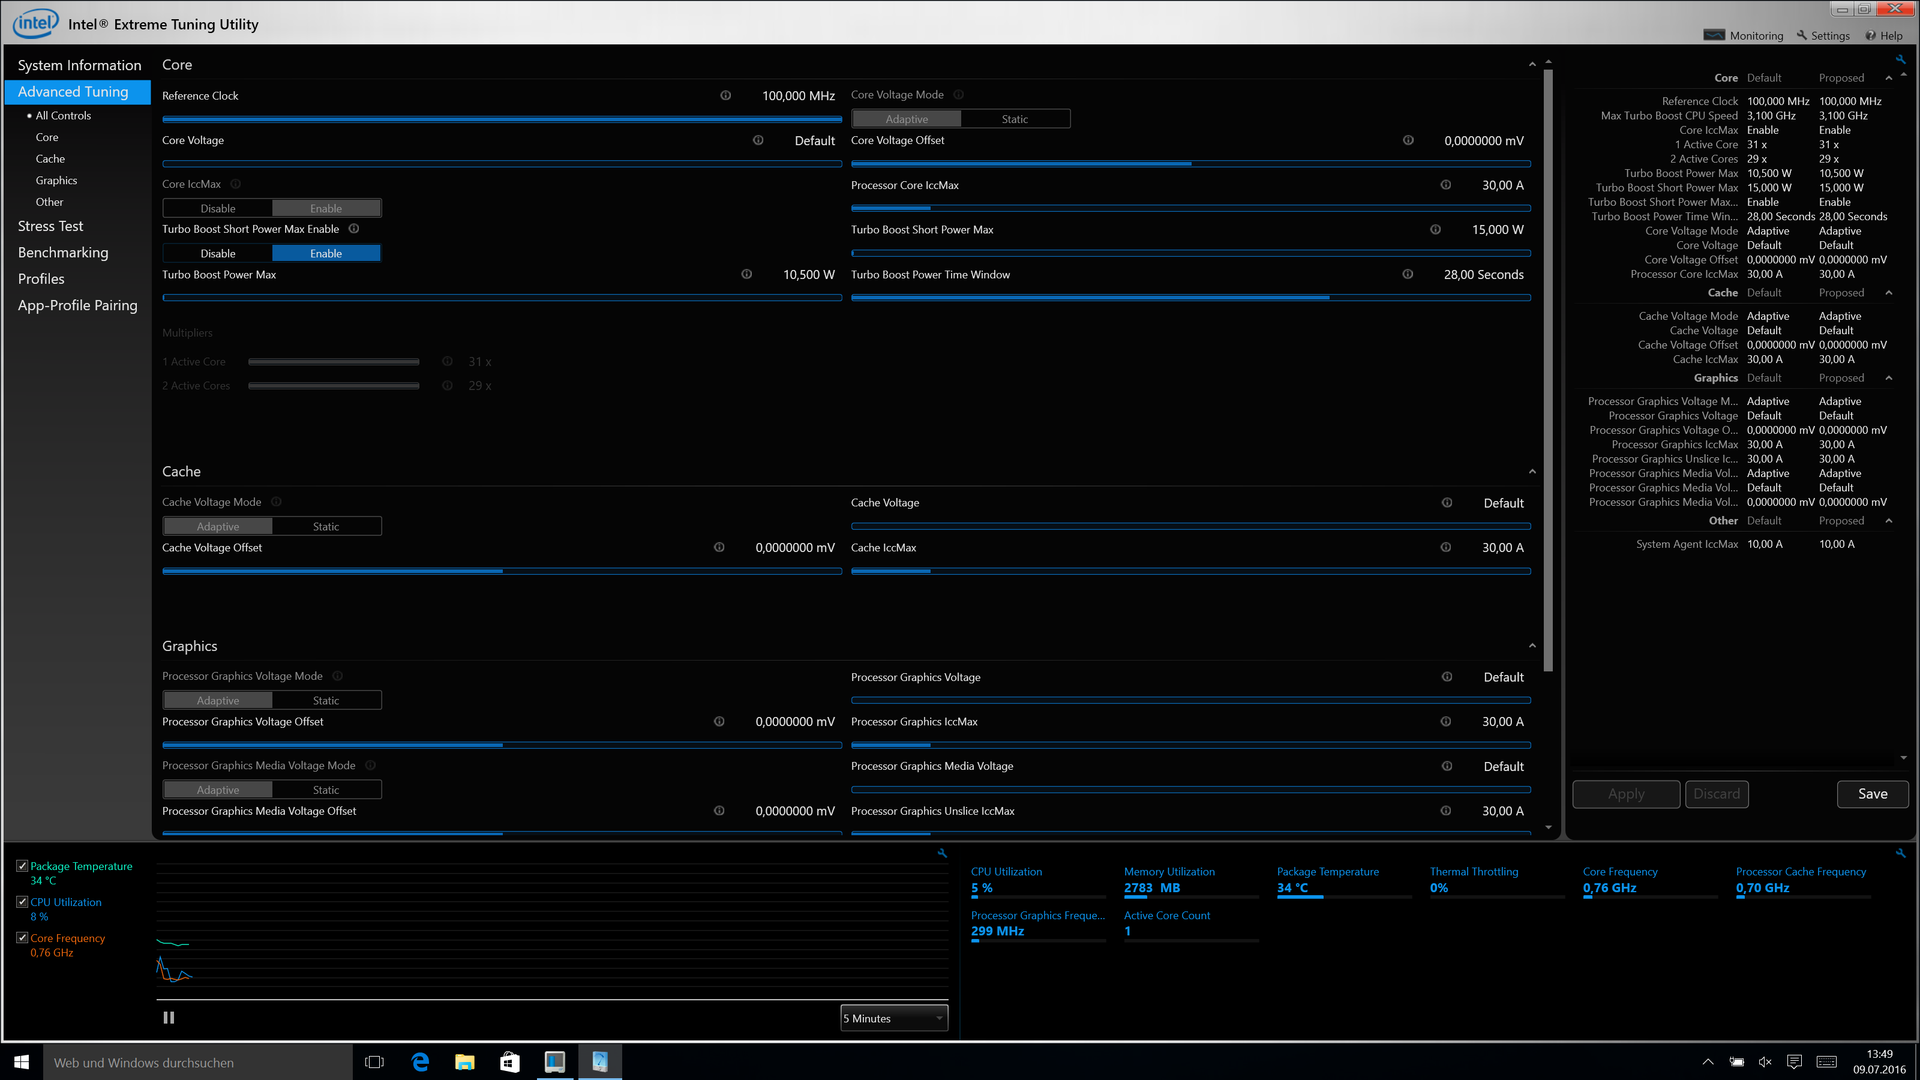This screenshot has height=1080, width=1920.
Task: Show hidden icons in the system tray
Action: pyautogui.click(x=1708, y=1062)
